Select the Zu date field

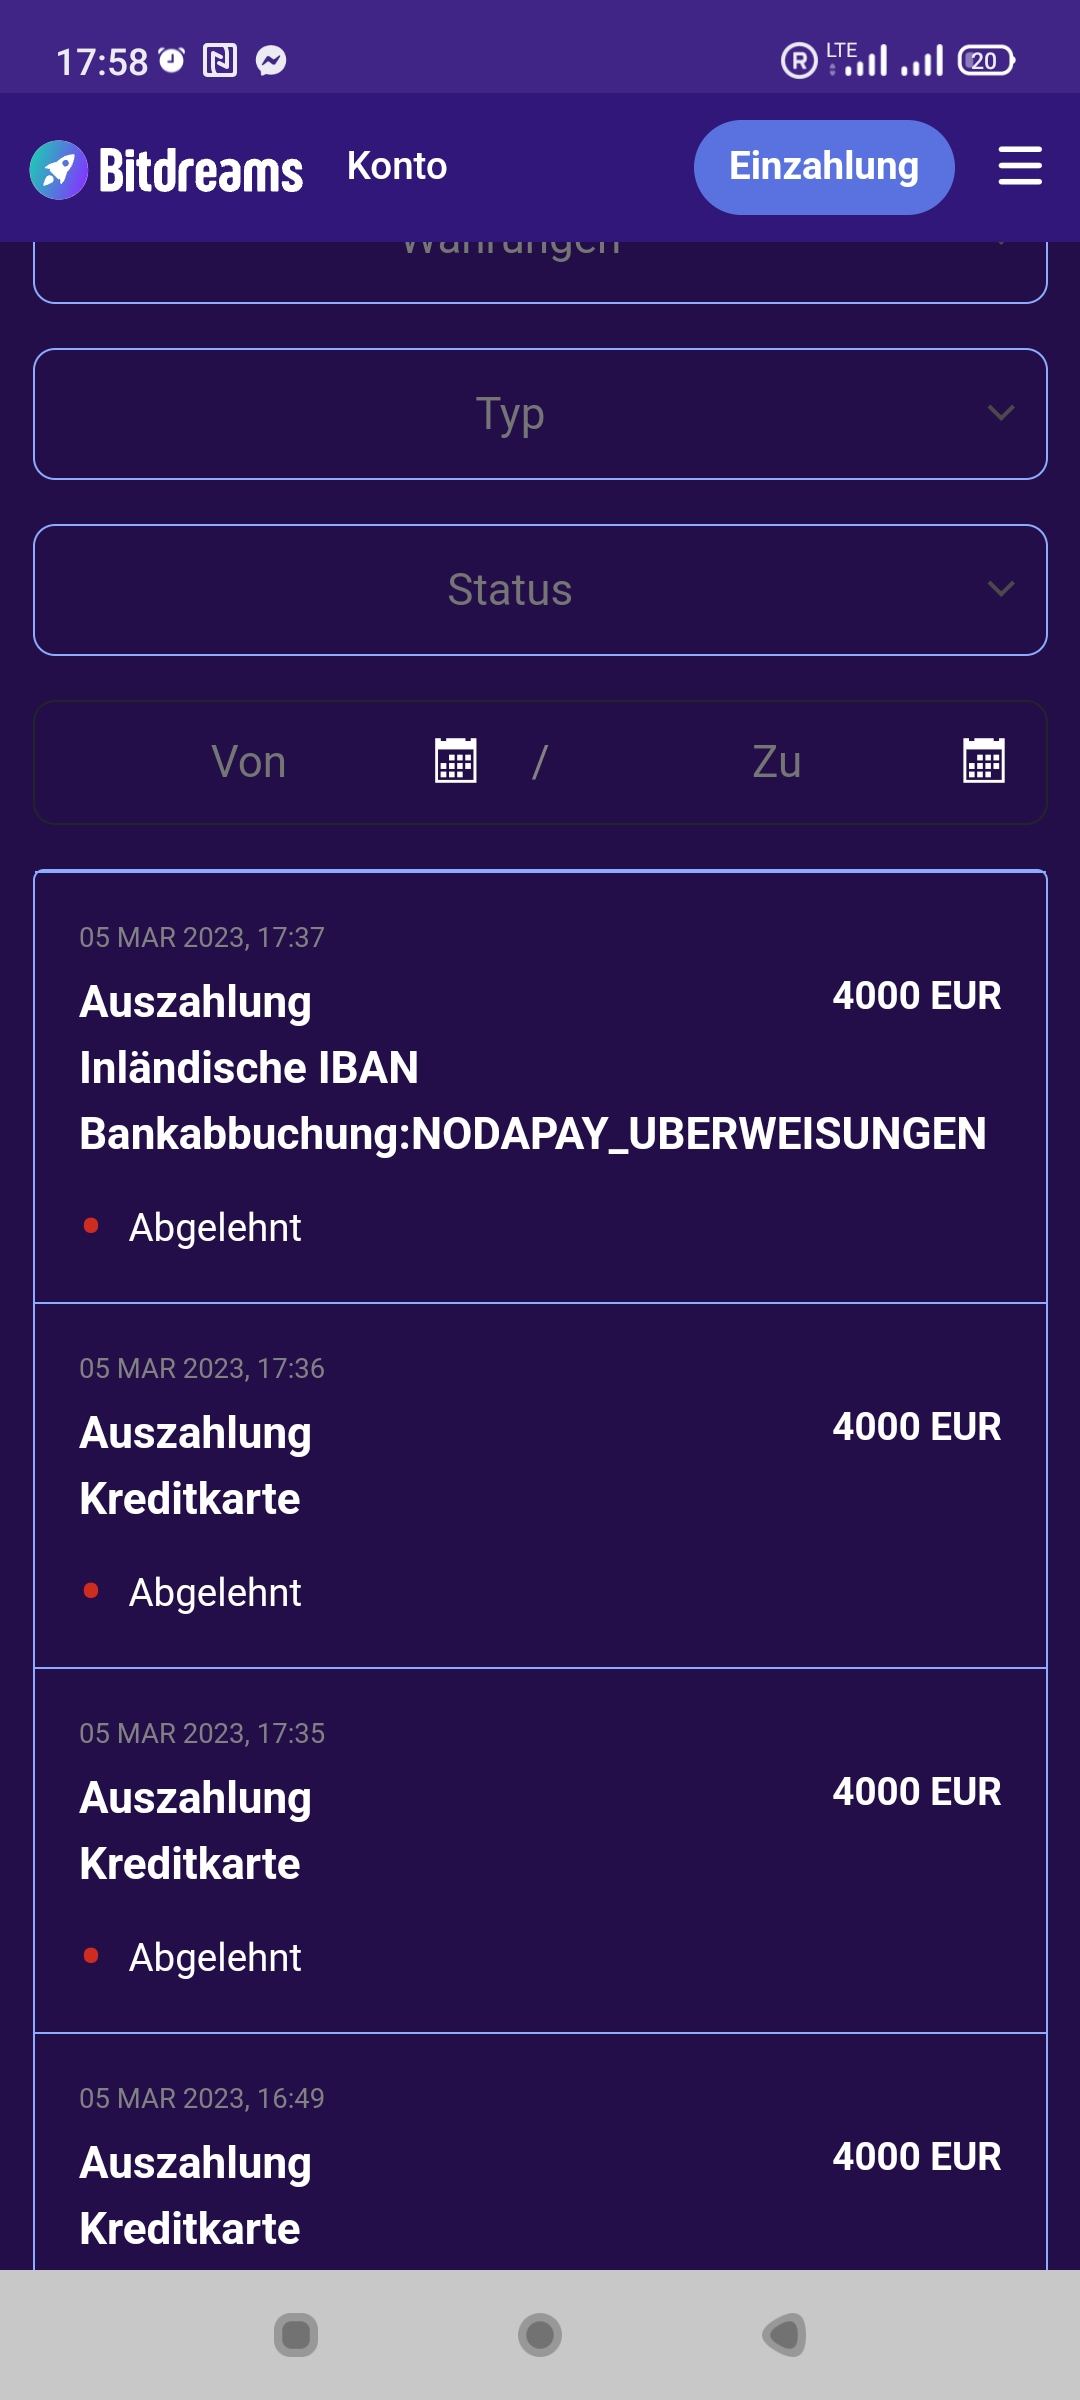810,762
